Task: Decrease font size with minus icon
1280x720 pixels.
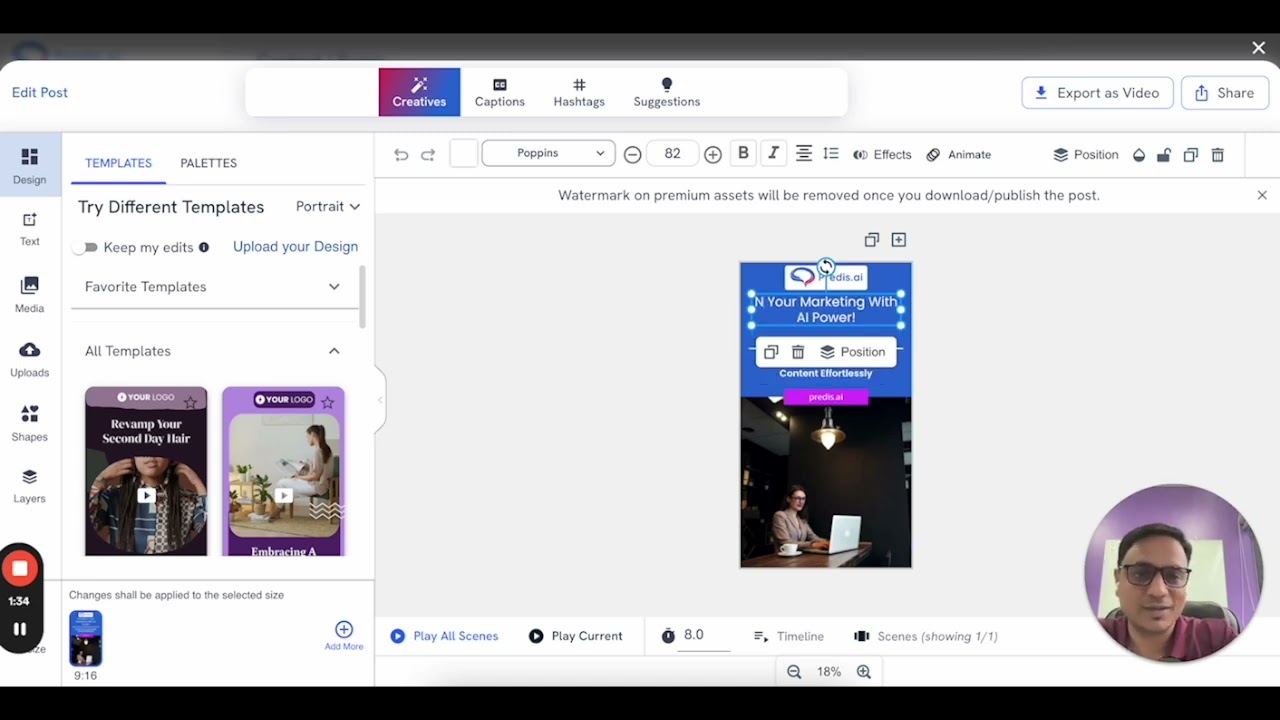Action: pyautogui.click(x=632, y=154)
